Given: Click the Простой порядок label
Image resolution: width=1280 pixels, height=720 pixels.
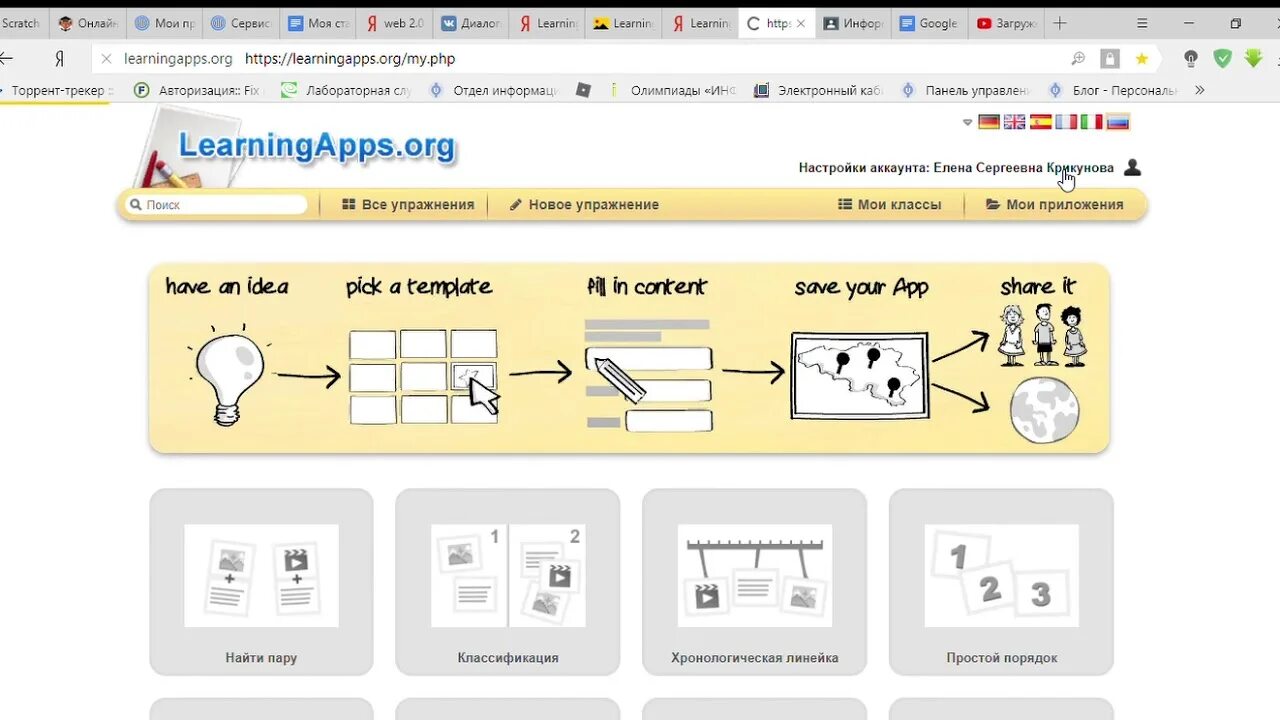Looking at the screenshot, I should coord(1002,658).
